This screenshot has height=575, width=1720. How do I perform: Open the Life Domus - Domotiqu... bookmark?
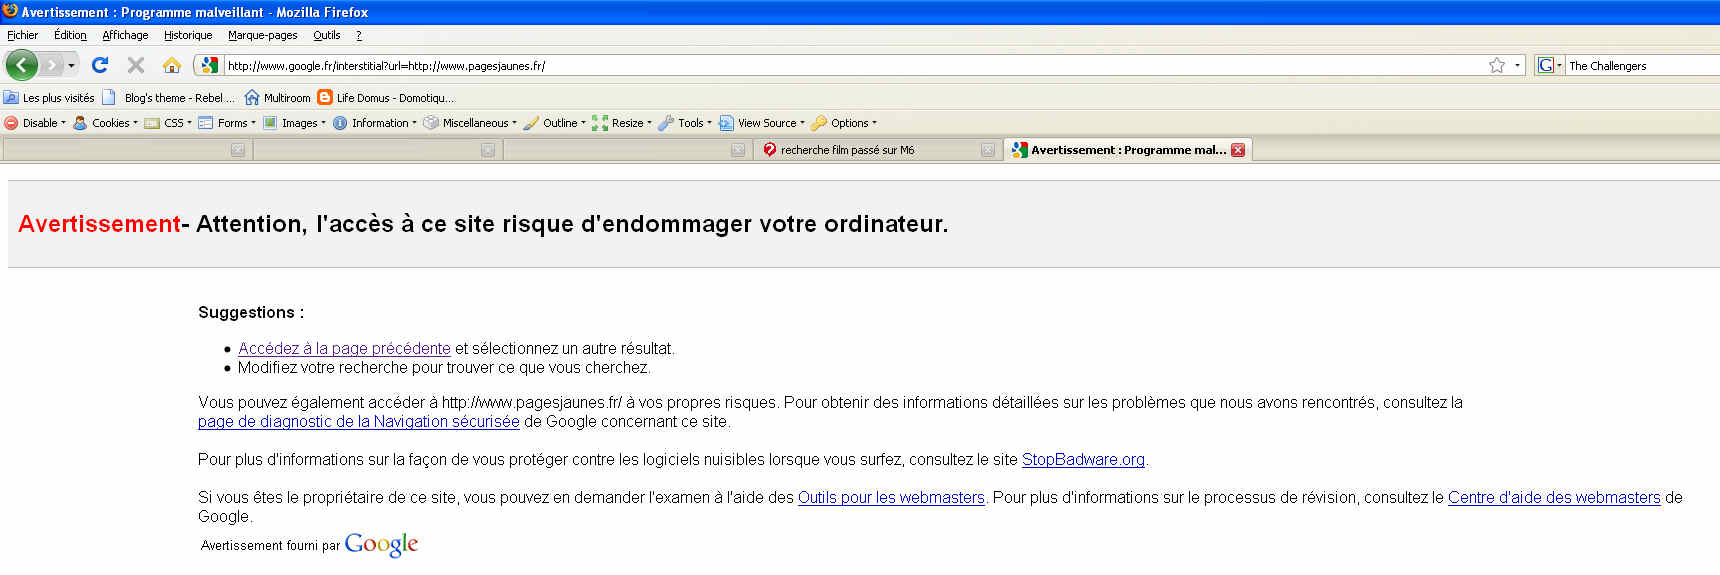(x=386, y=98)
